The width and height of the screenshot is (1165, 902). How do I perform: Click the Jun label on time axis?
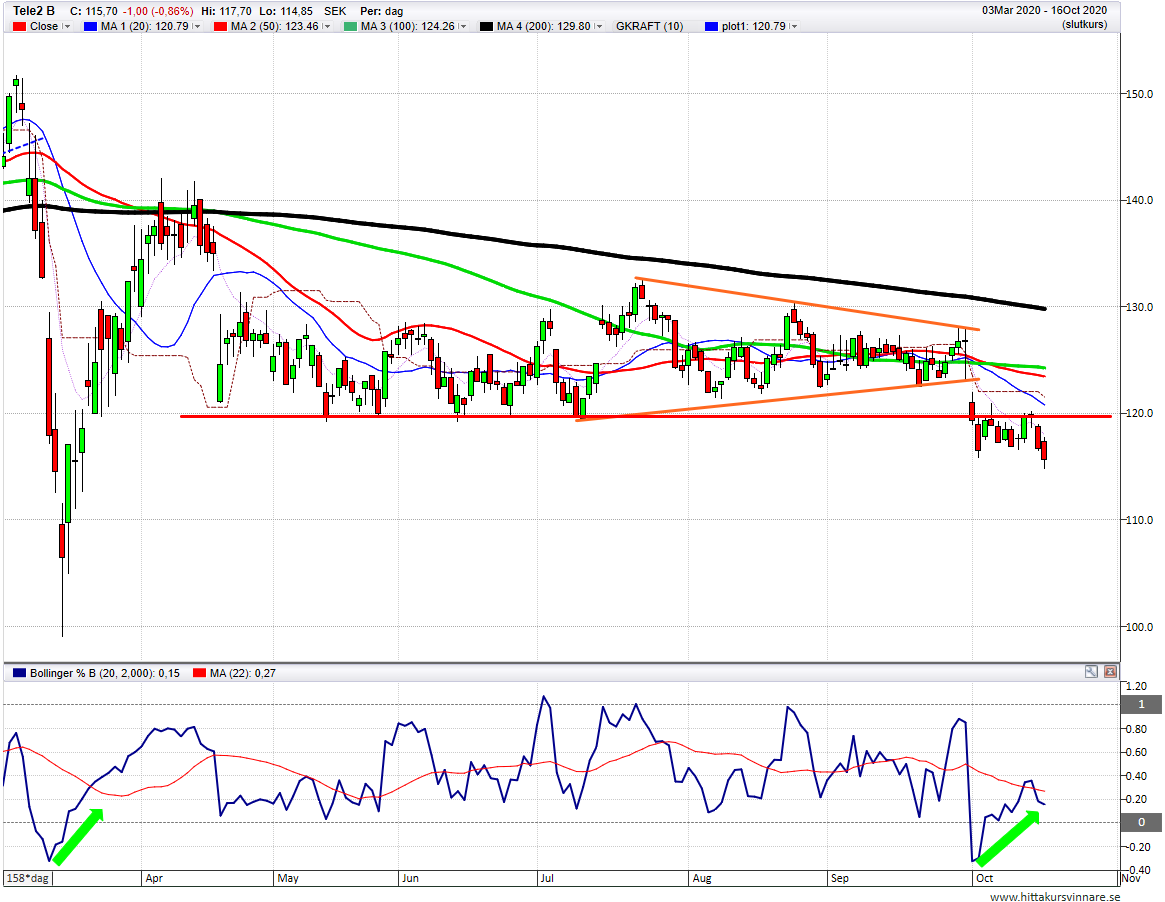[410, 878]
